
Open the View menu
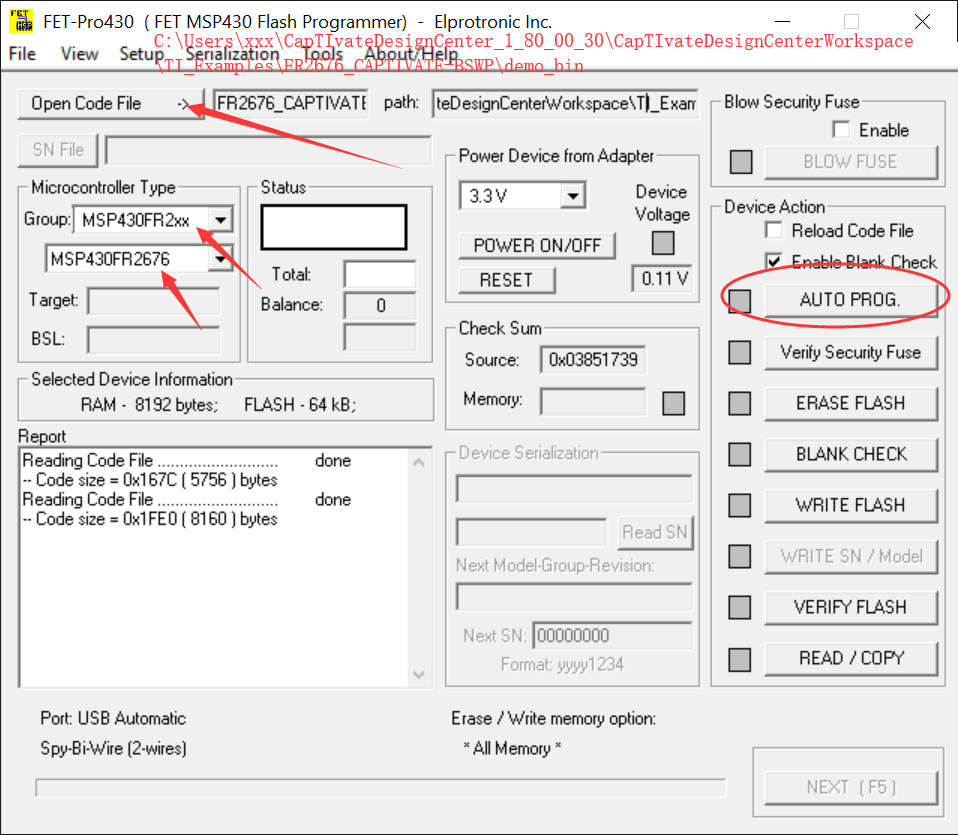79,54
